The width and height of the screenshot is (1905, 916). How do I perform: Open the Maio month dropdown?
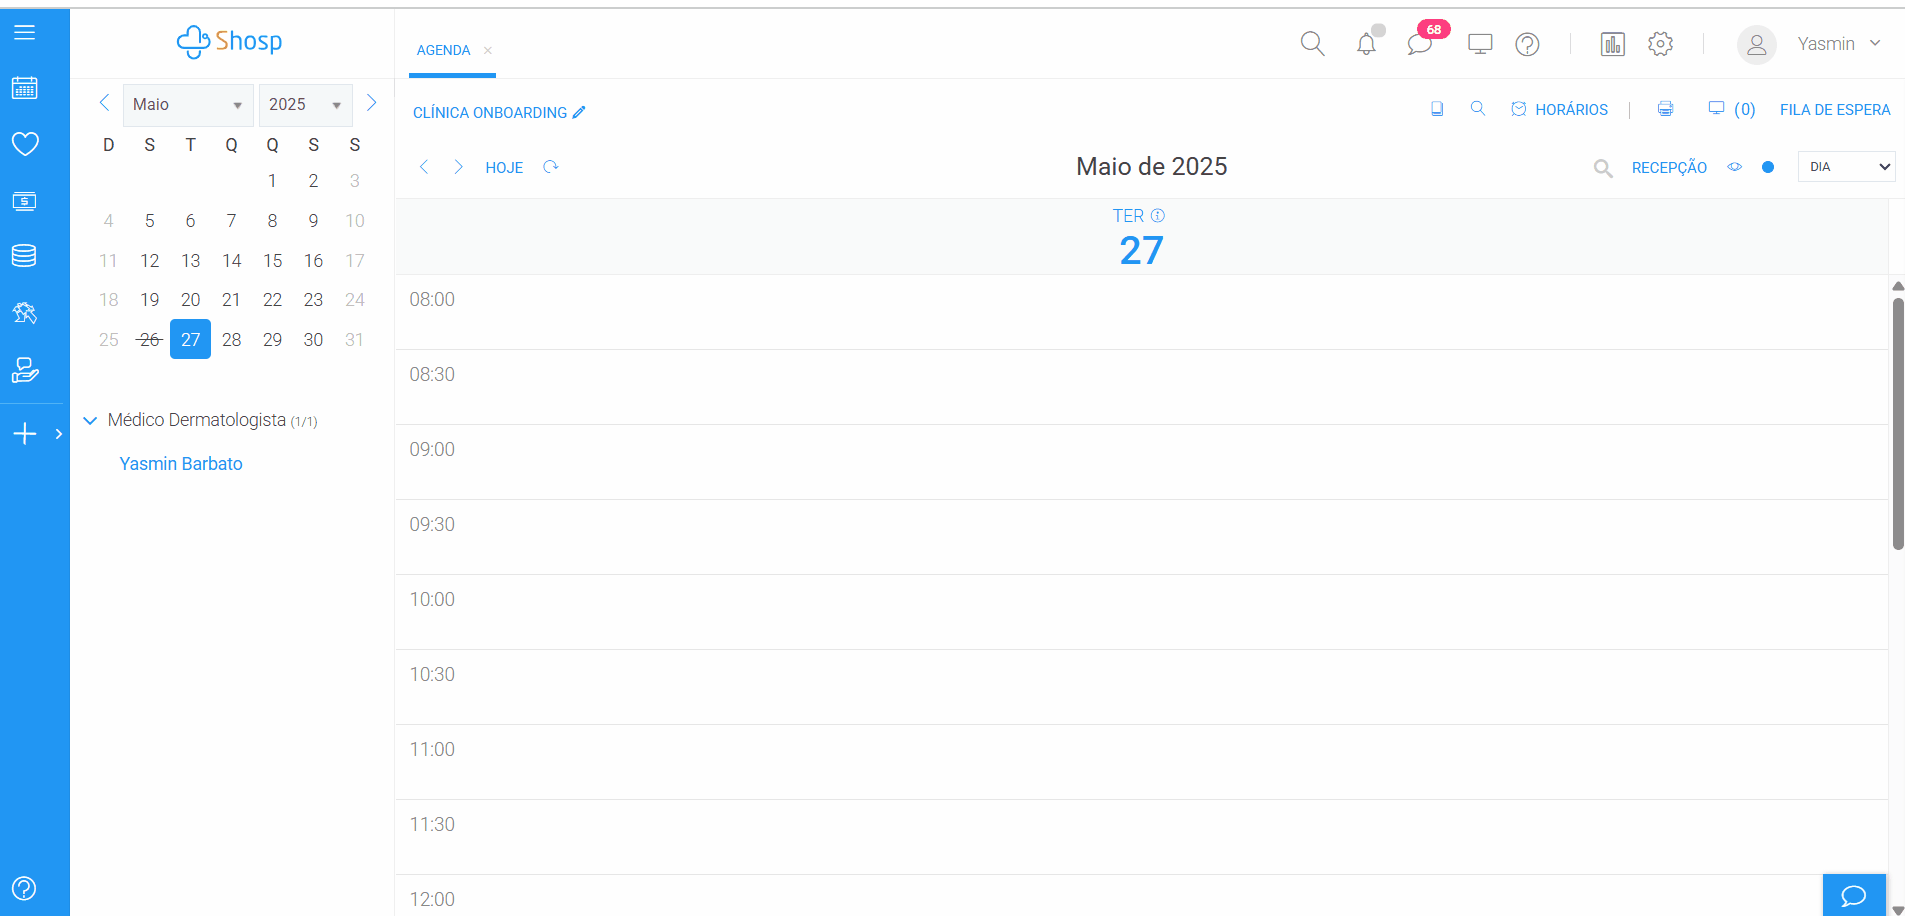187,105
